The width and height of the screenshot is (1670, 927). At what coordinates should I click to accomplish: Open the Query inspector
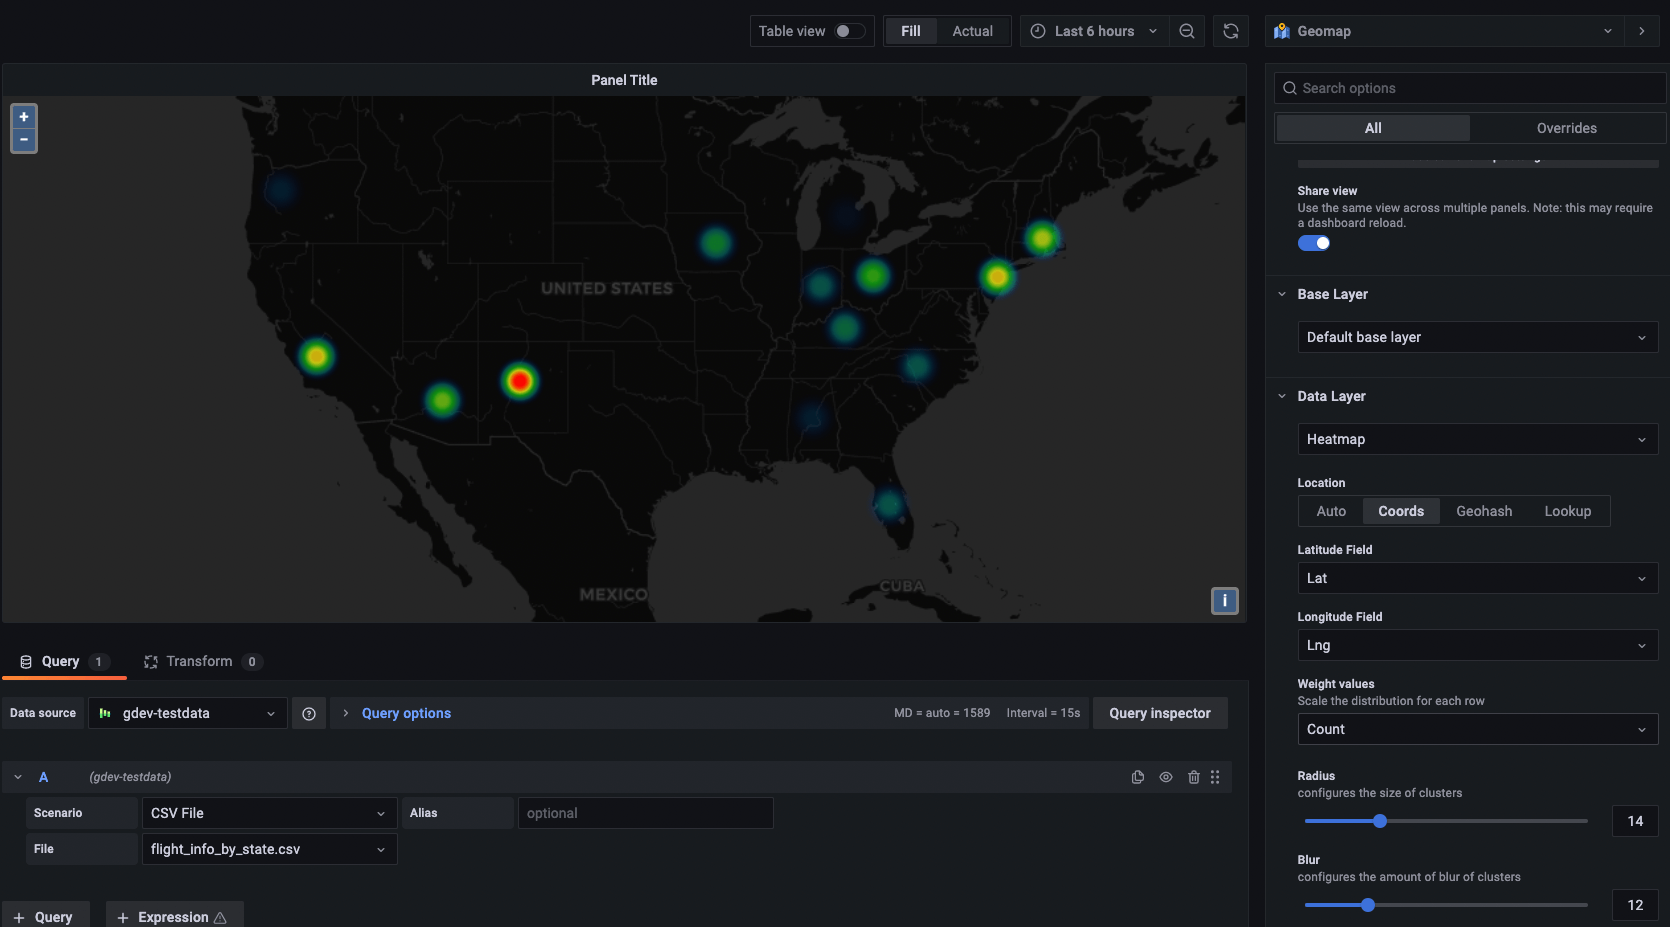pos(1159,713)
